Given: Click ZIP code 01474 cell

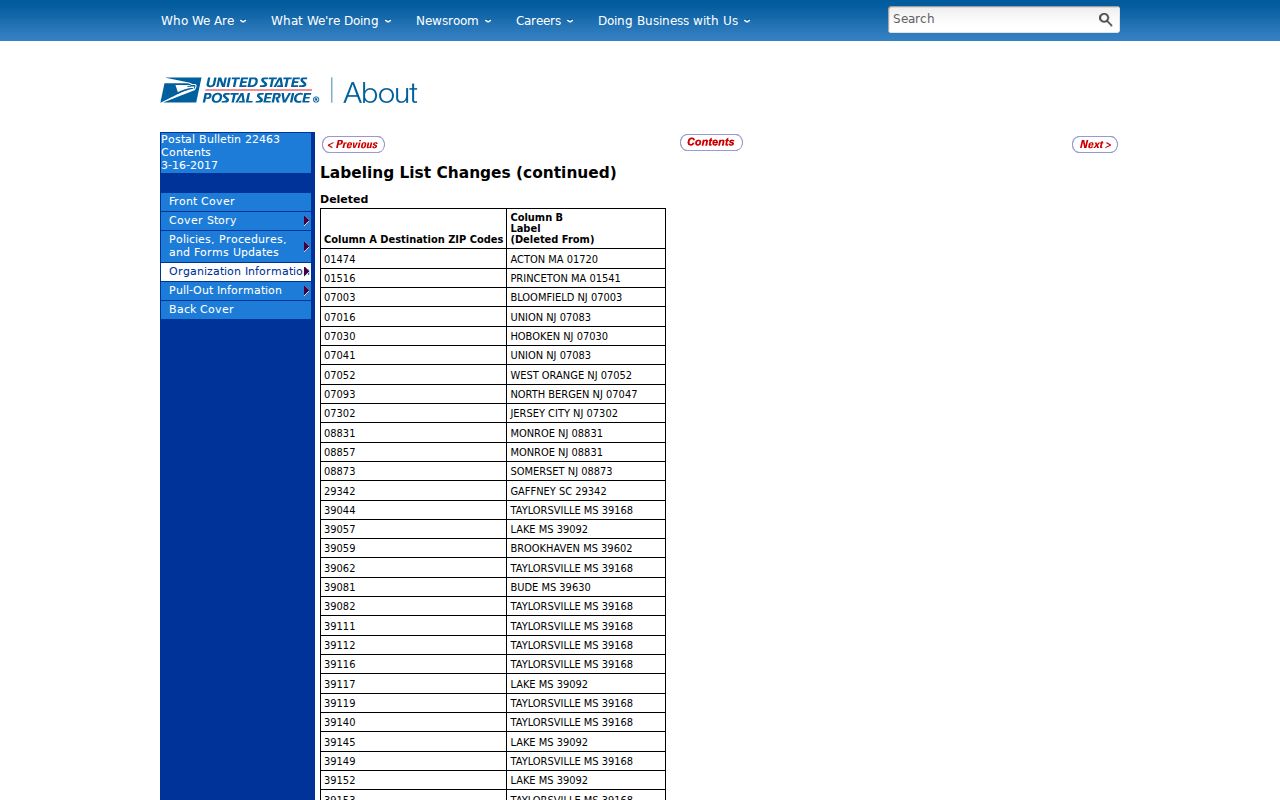Looking at the screenshot, I should 413,259.
